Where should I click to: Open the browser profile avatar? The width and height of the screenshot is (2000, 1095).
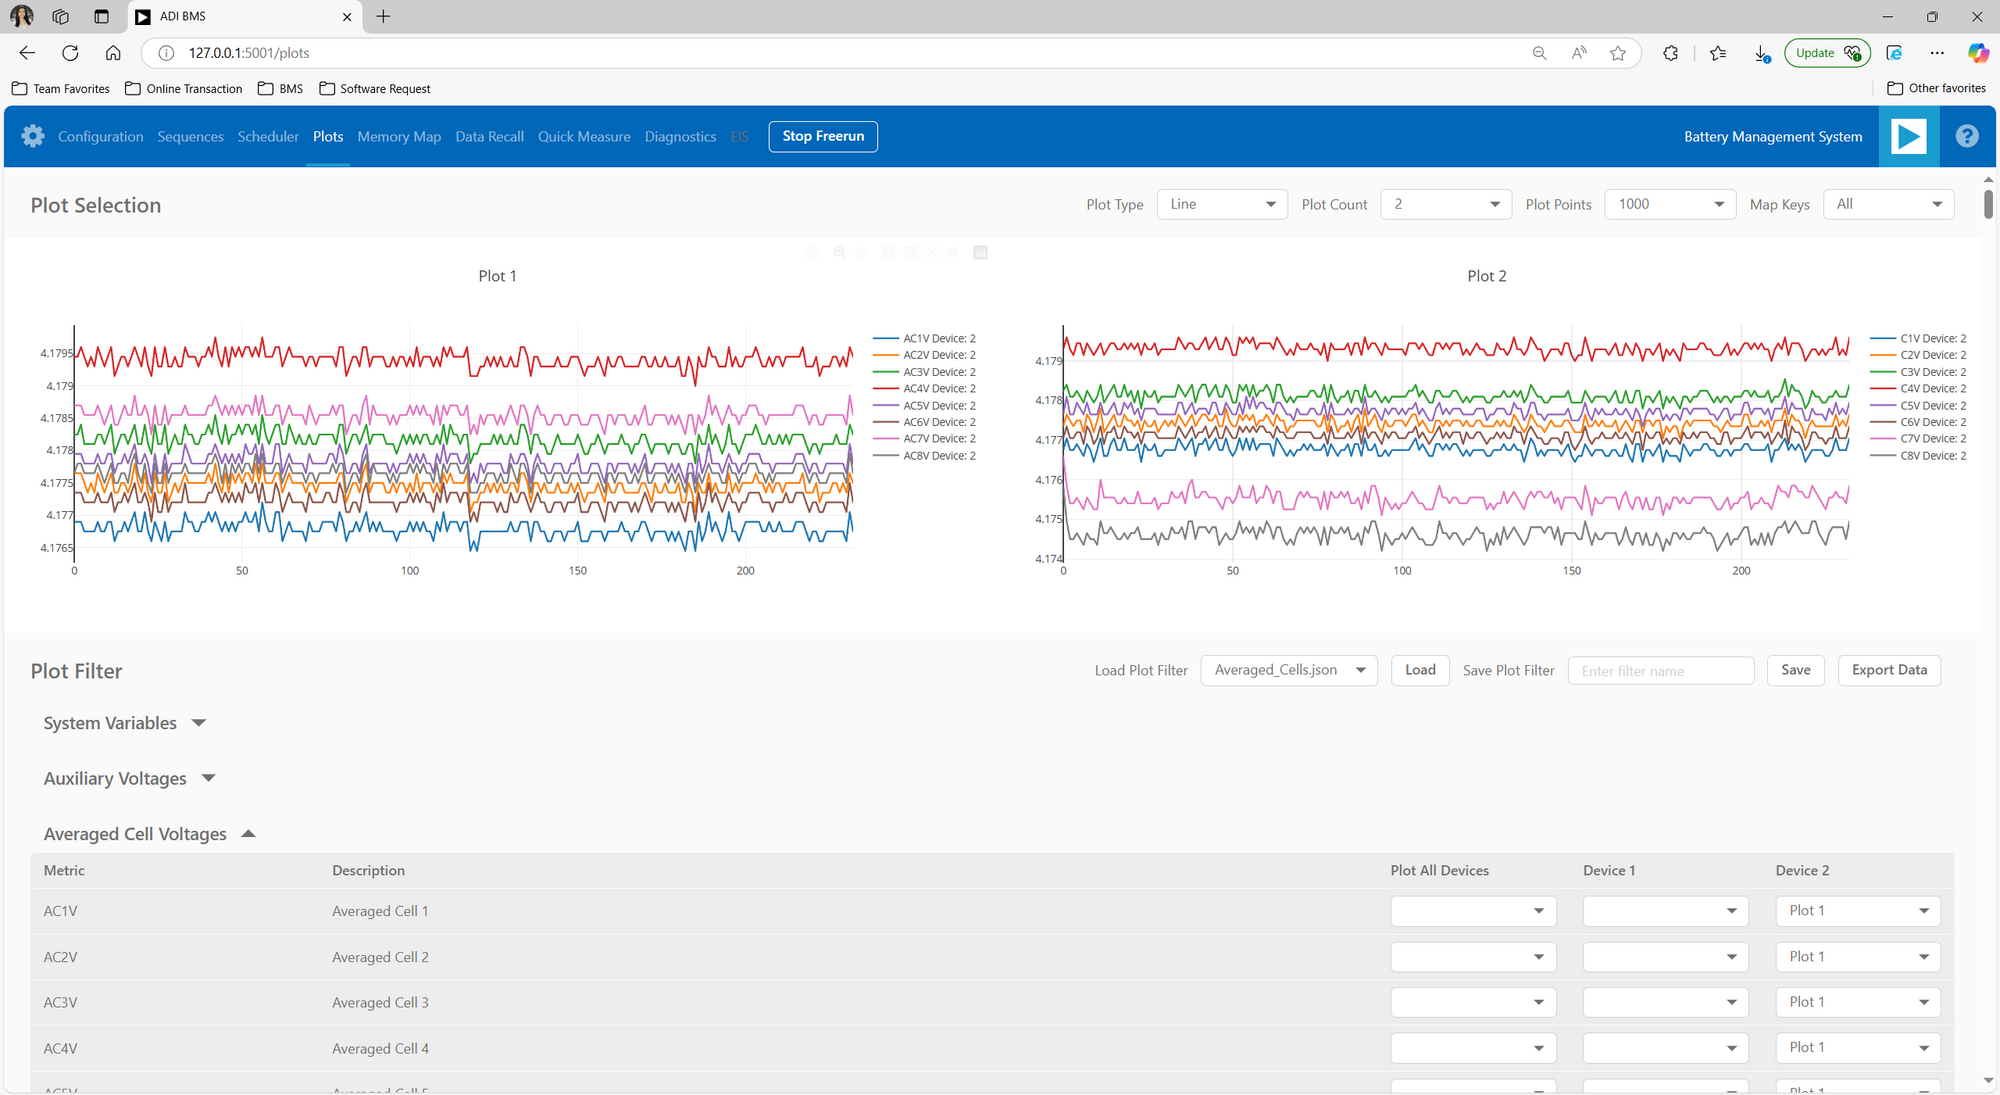21,16
